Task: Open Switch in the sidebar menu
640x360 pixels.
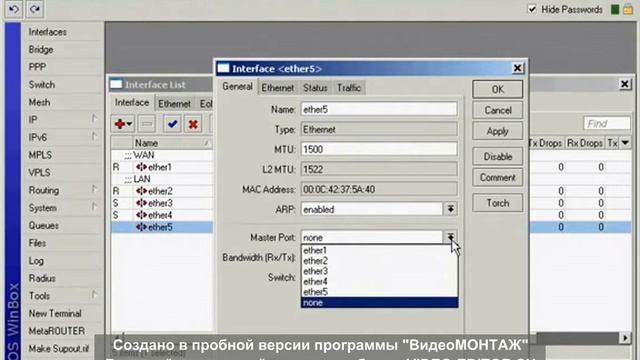Action: 42,84
